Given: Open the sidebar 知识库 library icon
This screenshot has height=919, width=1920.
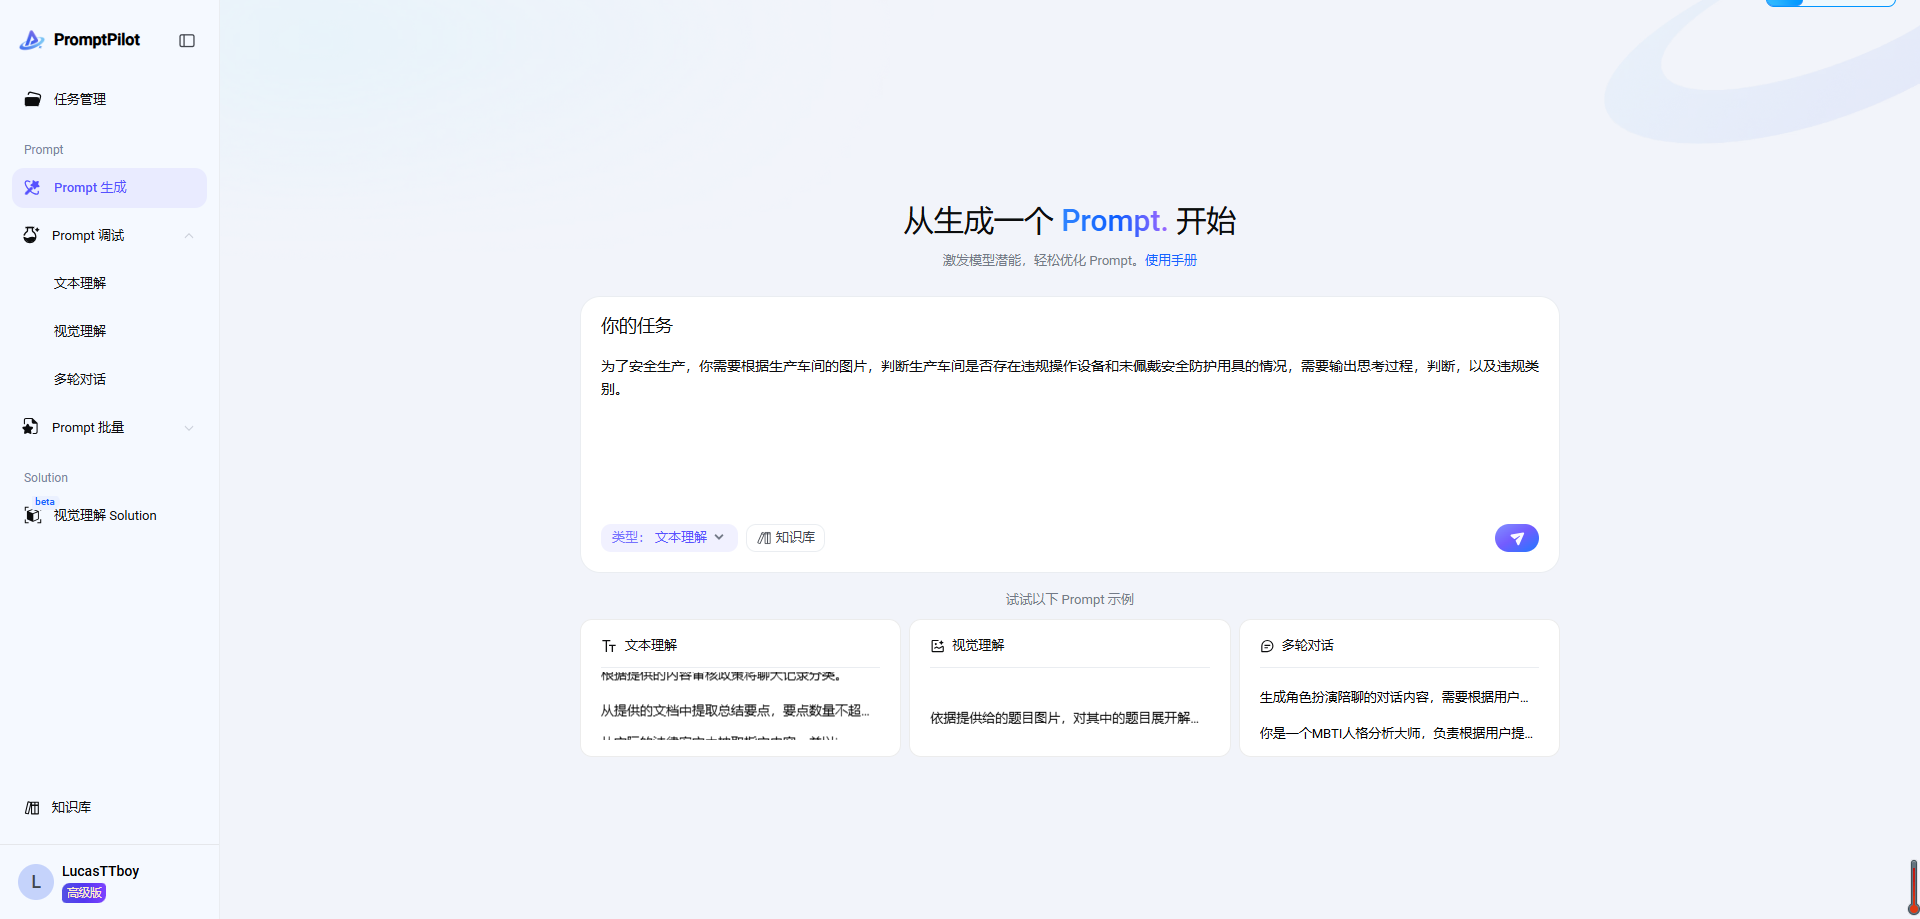Looking at the screenshot, I should point(32,808).
